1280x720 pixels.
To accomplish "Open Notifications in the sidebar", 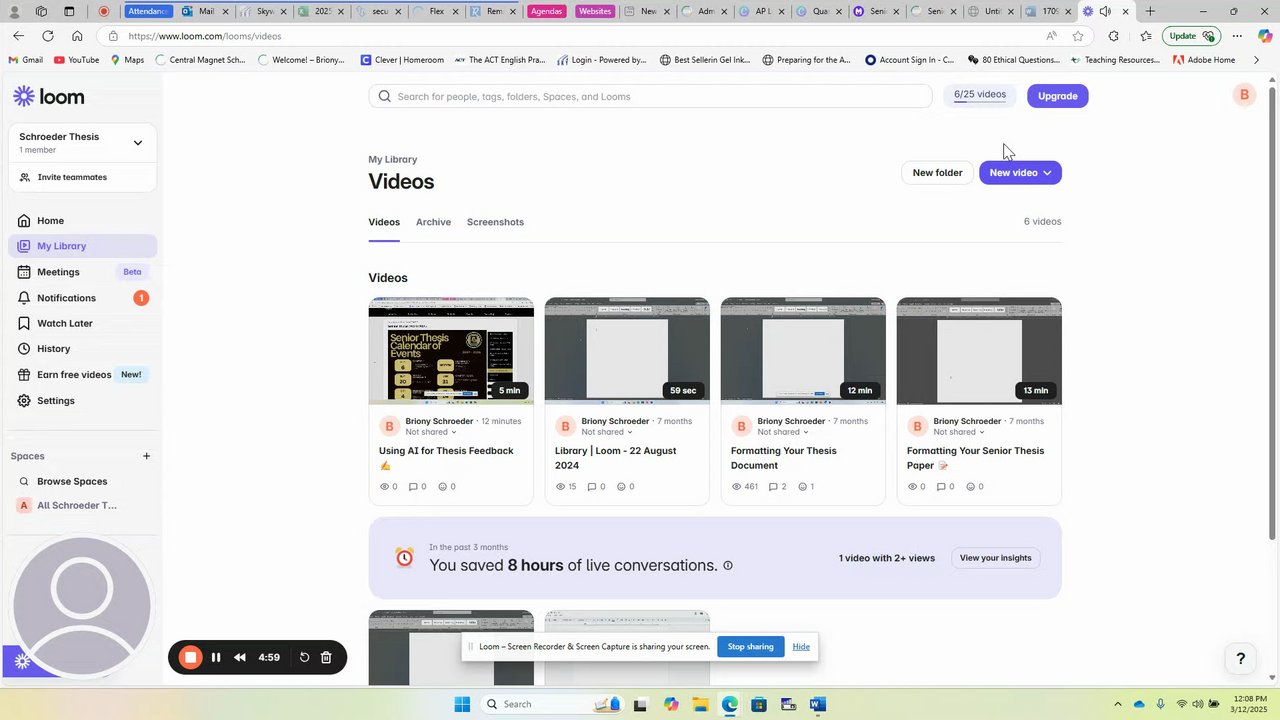I will point(83,298).
